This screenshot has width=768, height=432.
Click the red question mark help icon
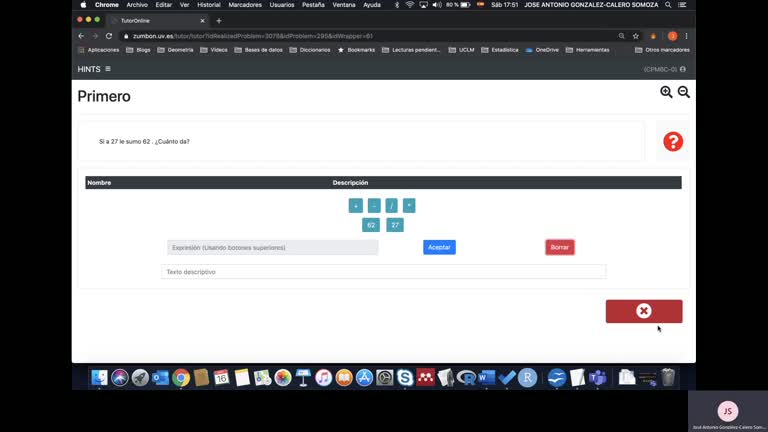(x=673, y=142)
